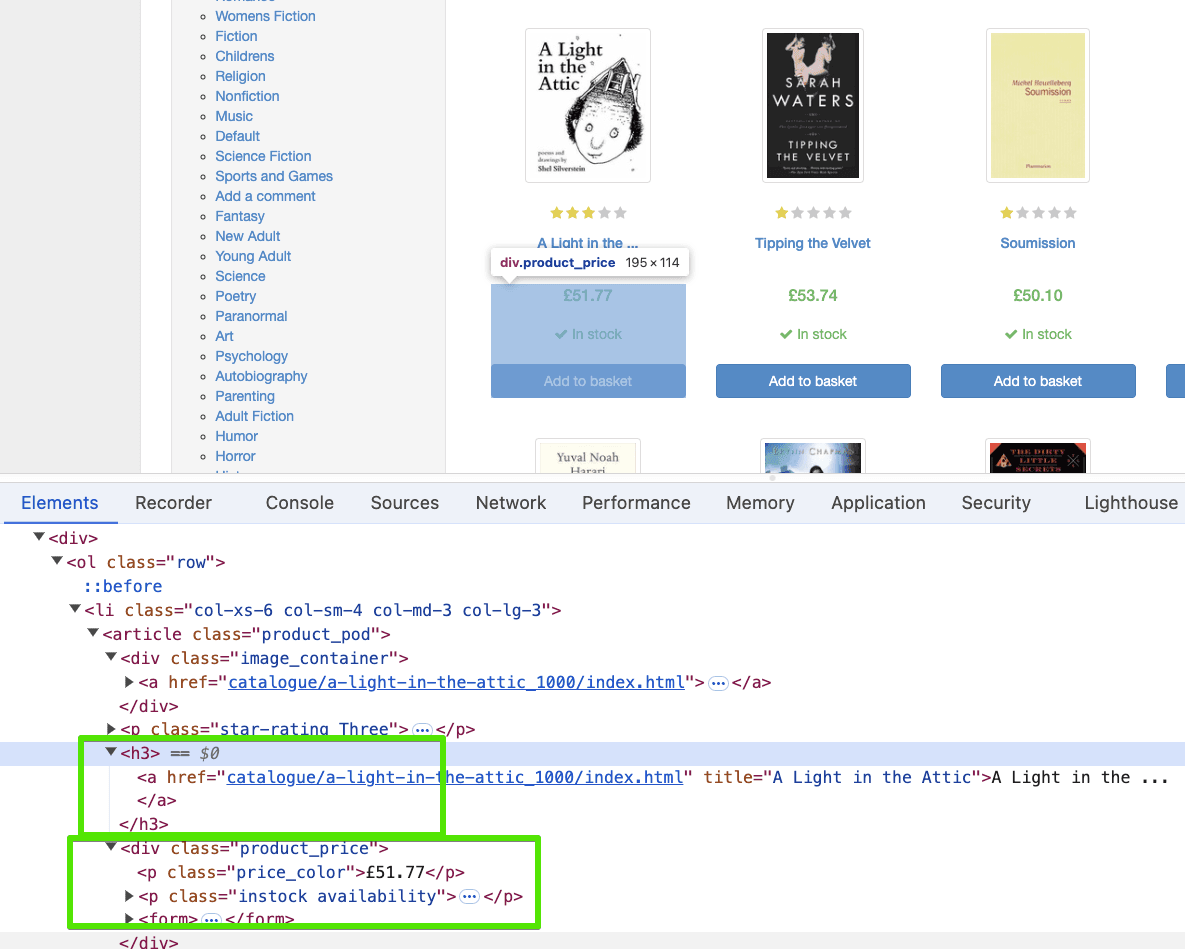Click the first star under Tipping the Velvet
1185x949 pixels.
(781, 213)
